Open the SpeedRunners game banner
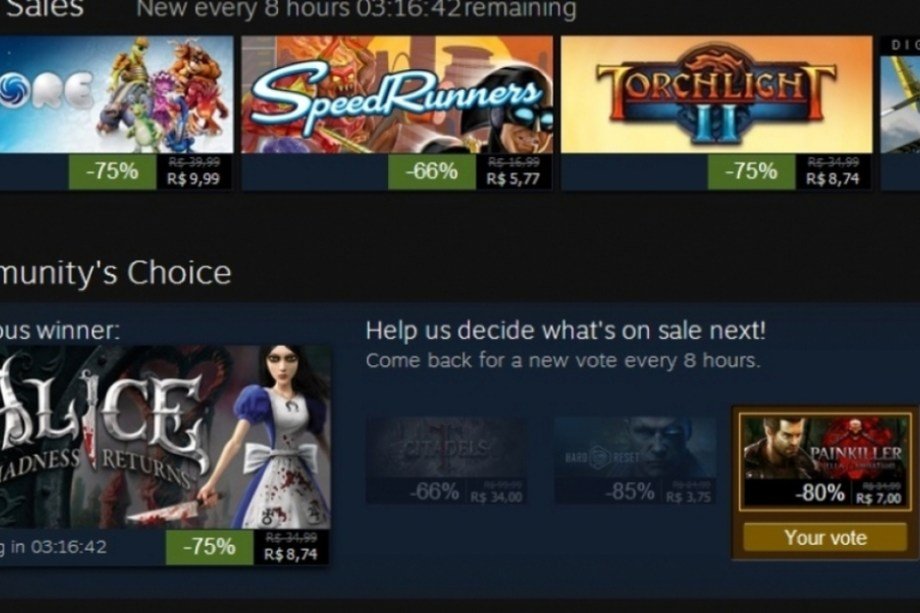This screenshot has height=613, width=920. (397, 94)
